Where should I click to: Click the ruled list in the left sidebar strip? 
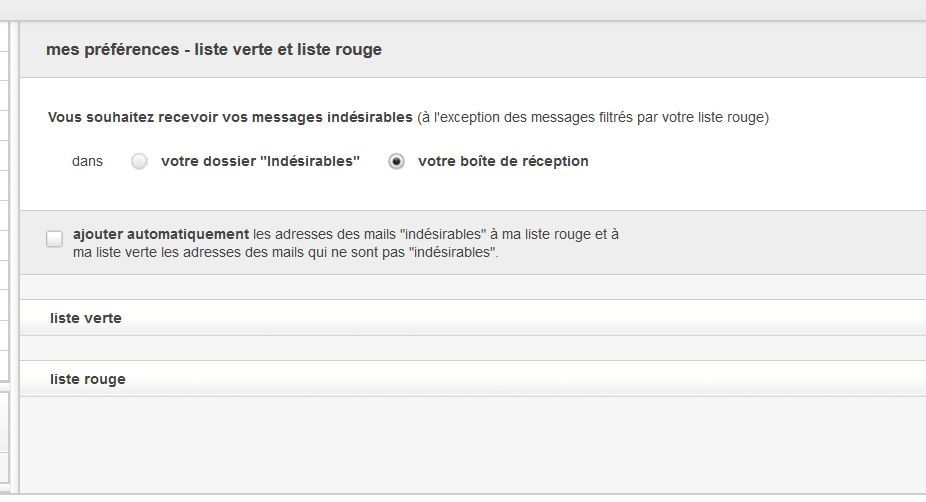[5, 200]
